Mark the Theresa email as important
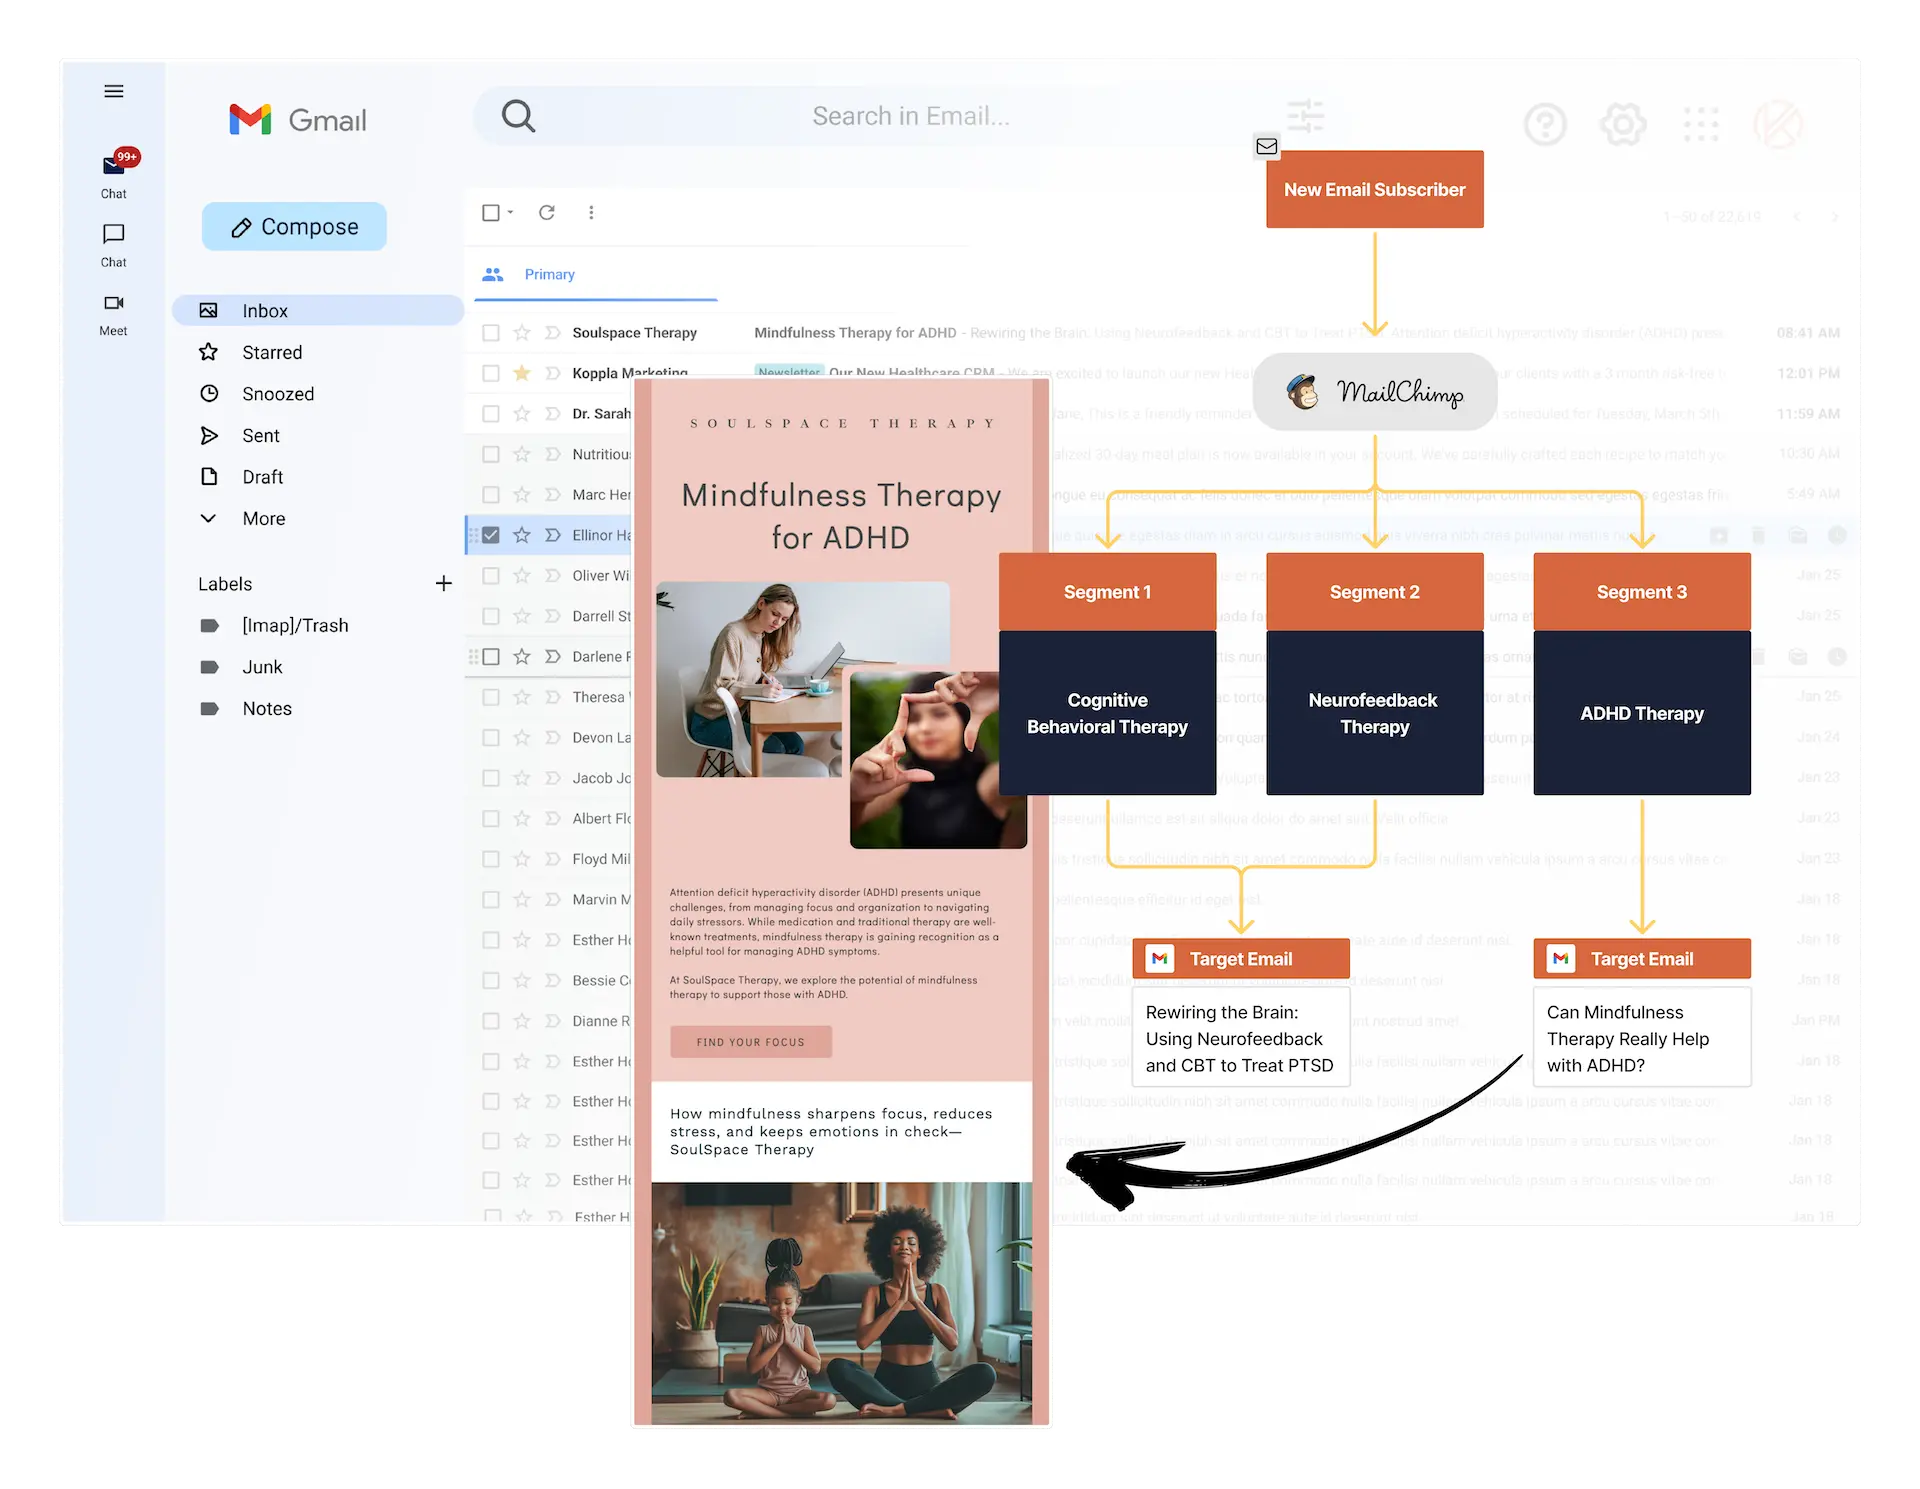 pyautogui.click(x=553, y=697)
